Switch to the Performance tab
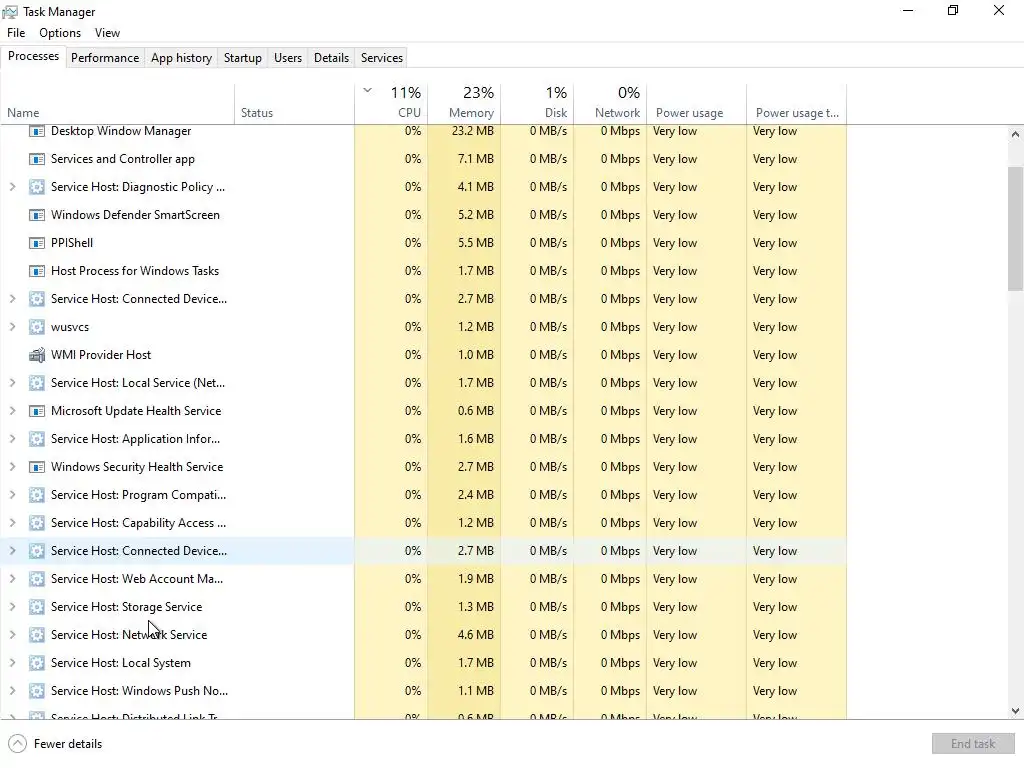 coord(105,57)
